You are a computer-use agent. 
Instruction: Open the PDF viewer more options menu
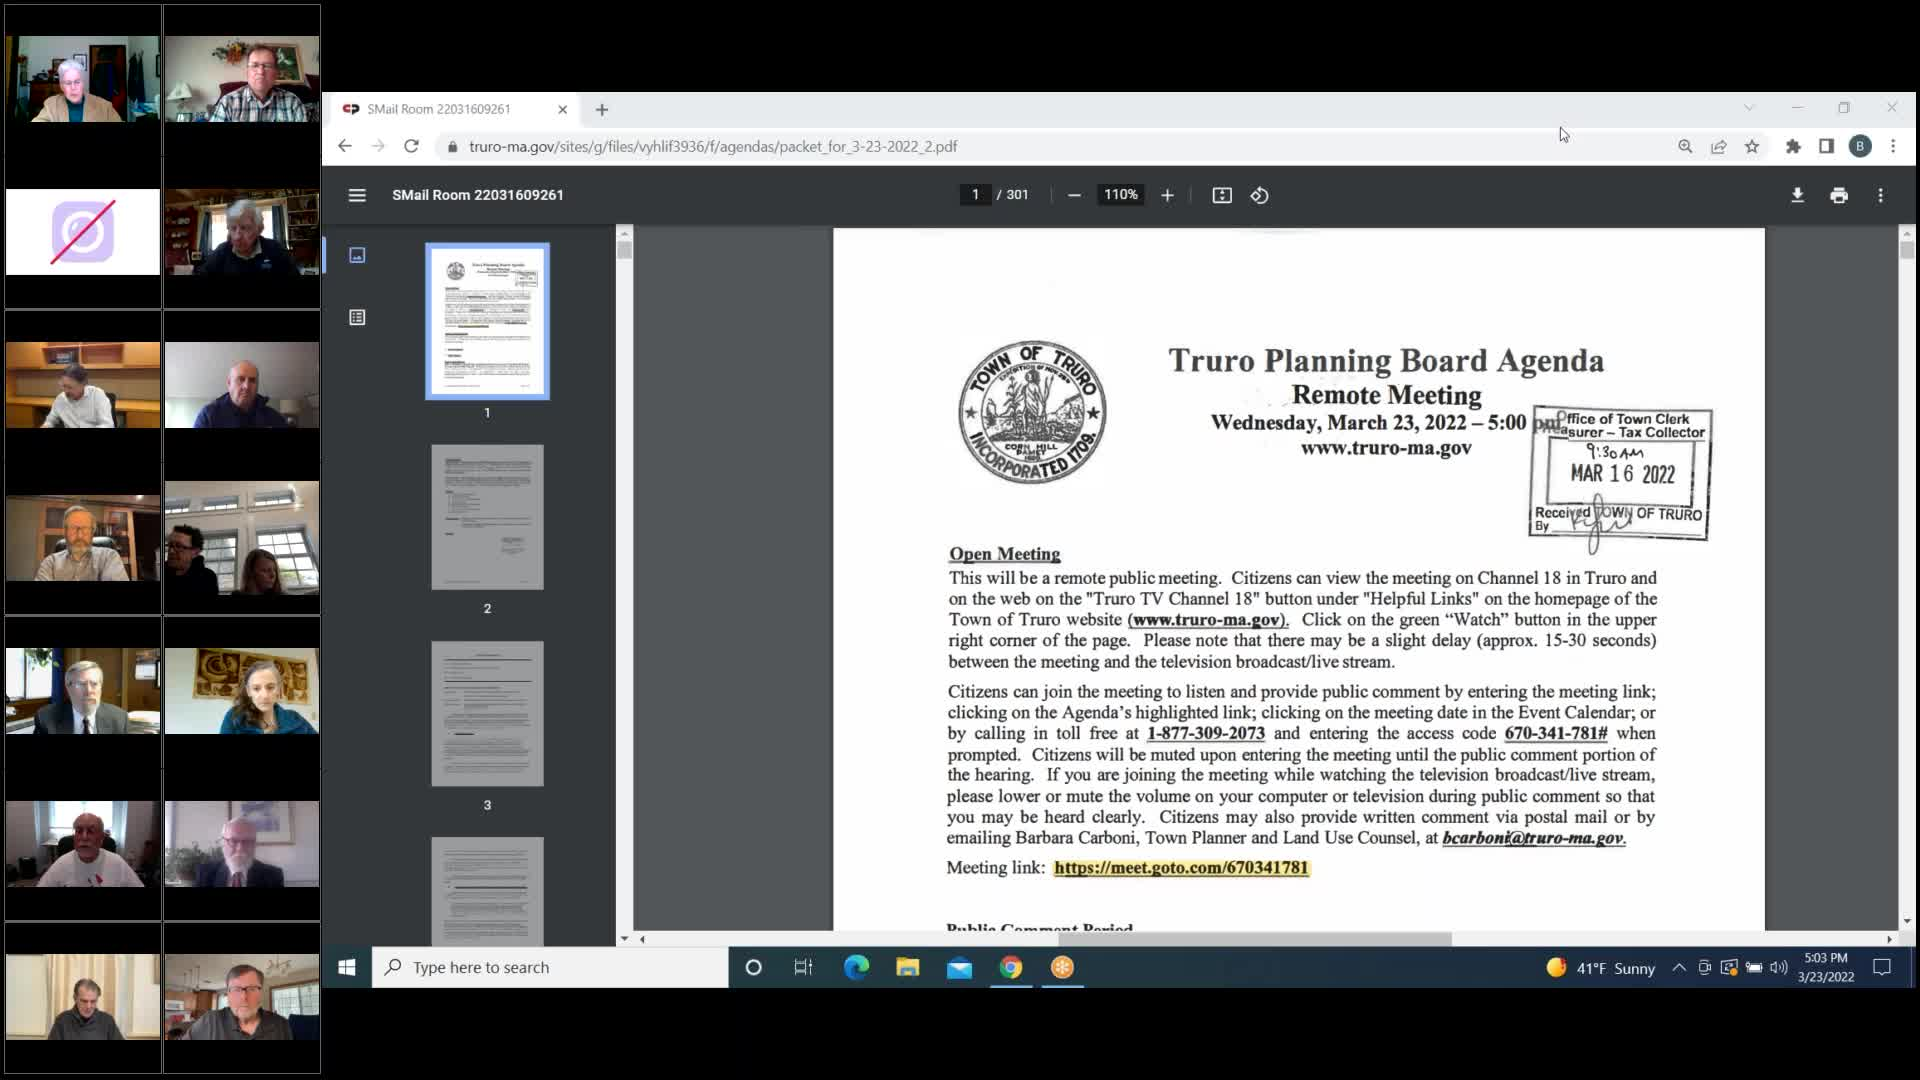(x=1881, y=195)
